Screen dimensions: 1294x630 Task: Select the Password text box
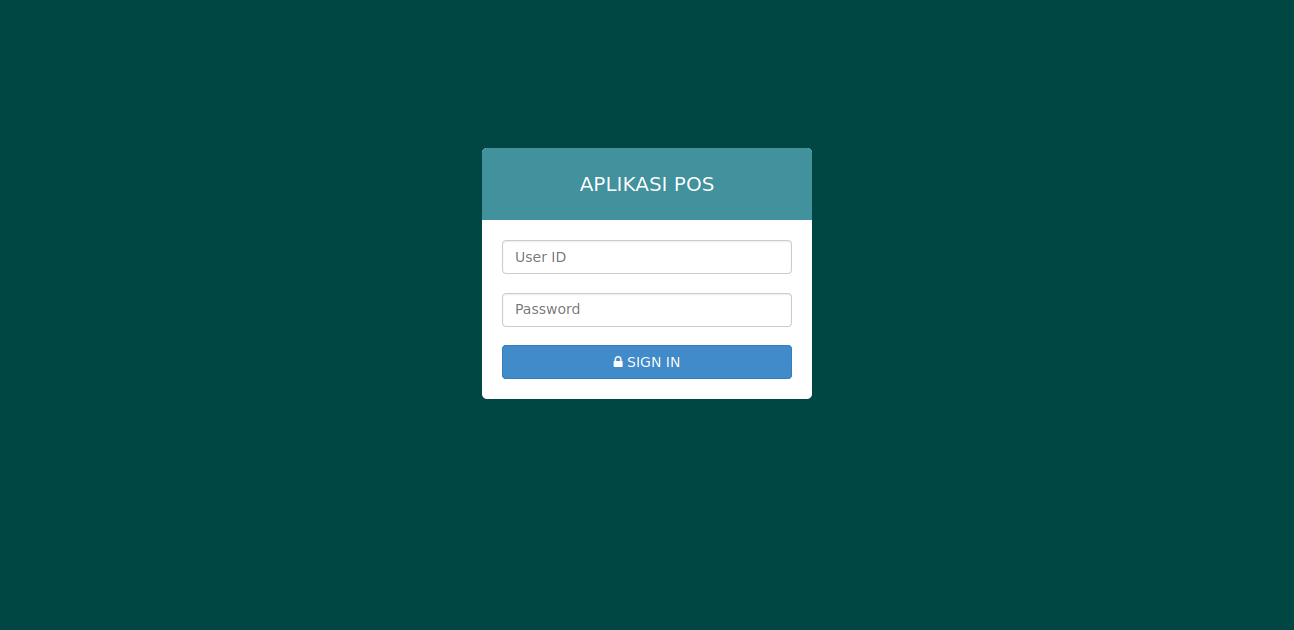647,310
